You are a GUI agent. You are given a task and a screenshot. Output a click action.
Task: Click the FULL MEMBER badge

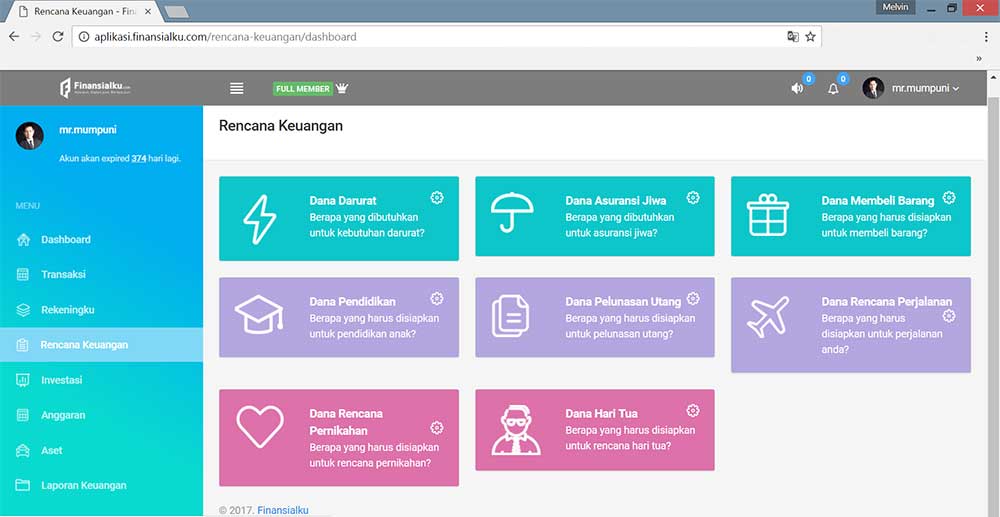pyautogui.click(x=302, y=89)
